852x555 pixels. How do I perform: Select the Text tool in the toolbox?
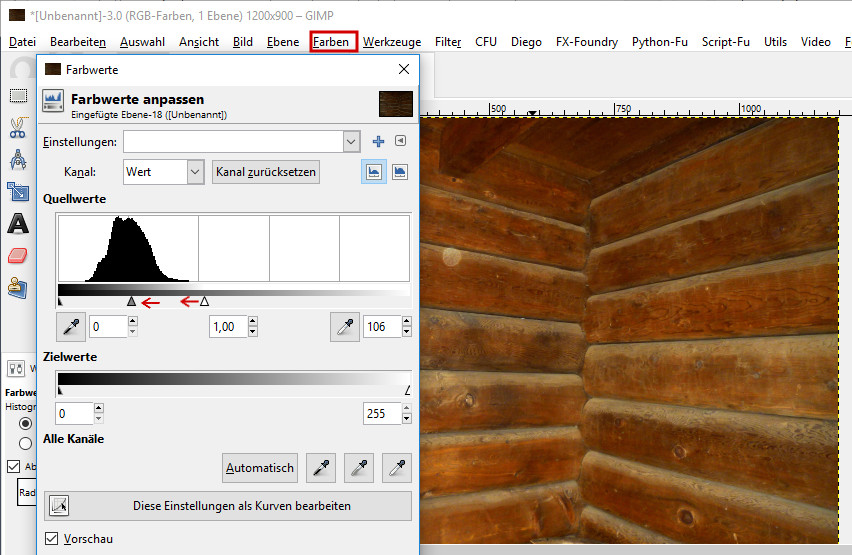tap(17, 224)
